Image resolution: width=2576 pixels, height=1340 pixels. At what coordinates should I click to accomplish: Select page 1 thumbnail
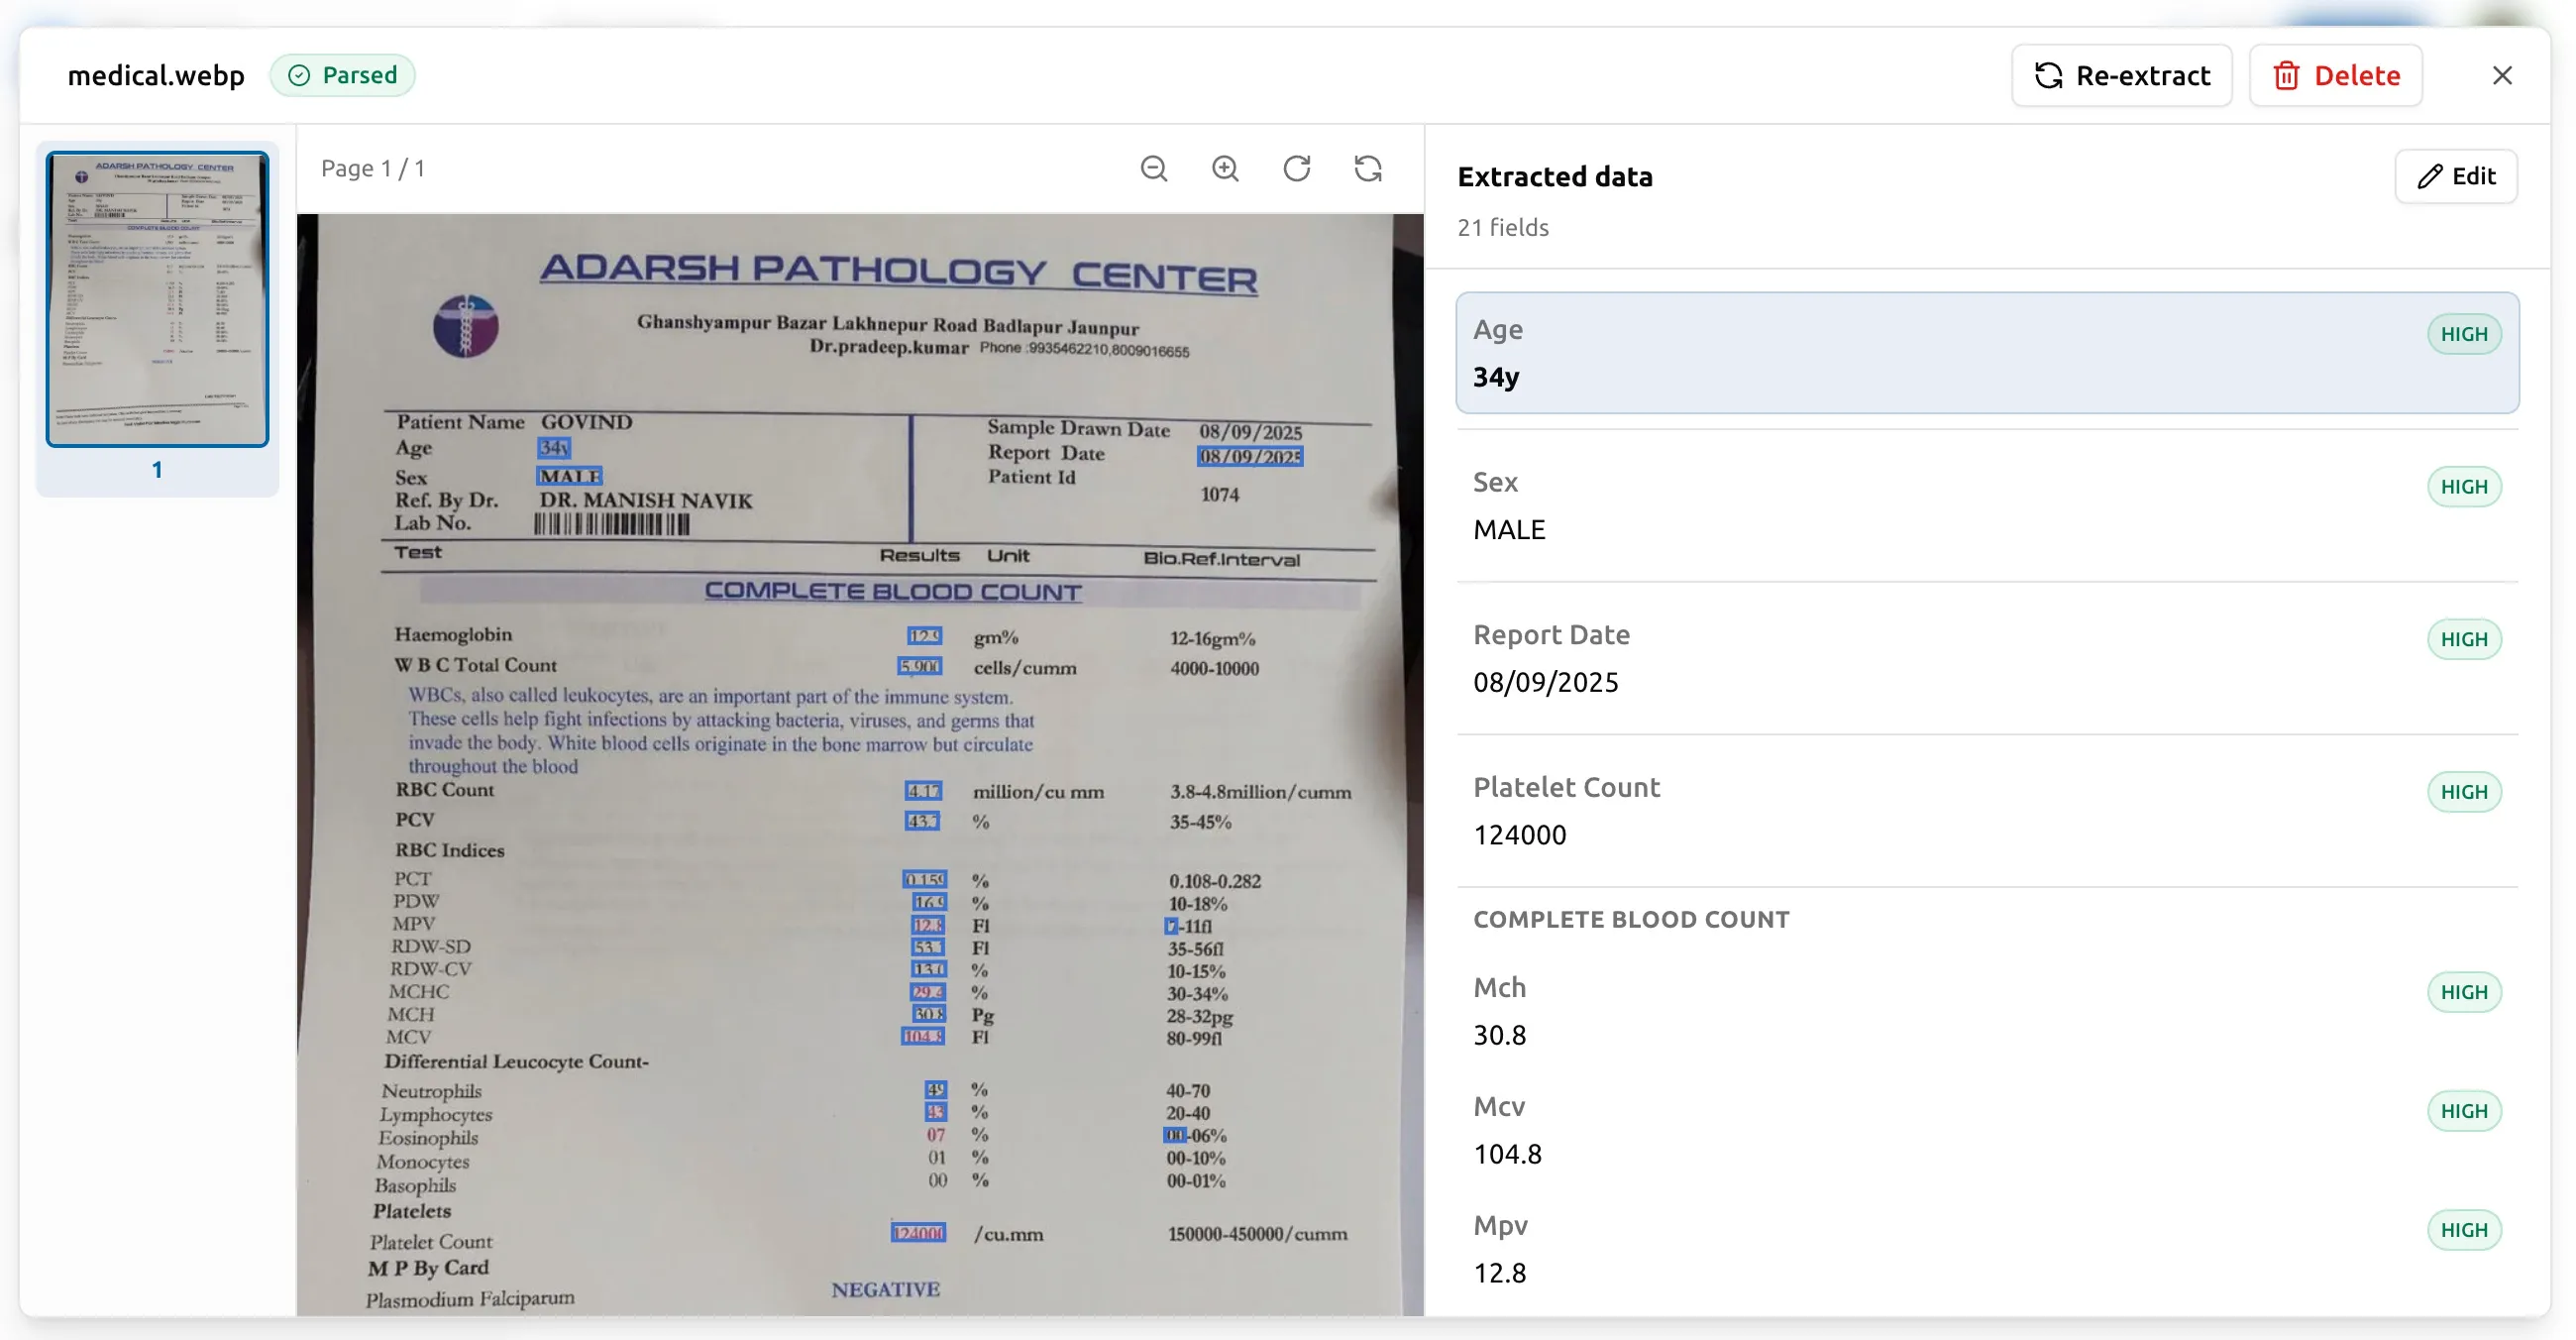coord(157,299)
